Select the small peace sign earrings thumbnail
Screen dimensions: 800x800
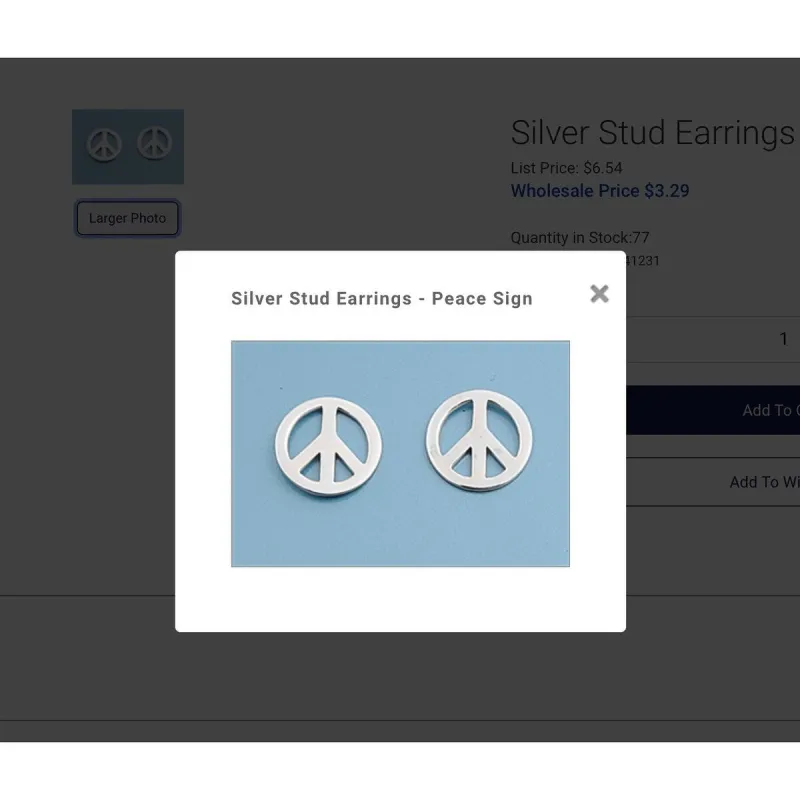coord(128,146)
